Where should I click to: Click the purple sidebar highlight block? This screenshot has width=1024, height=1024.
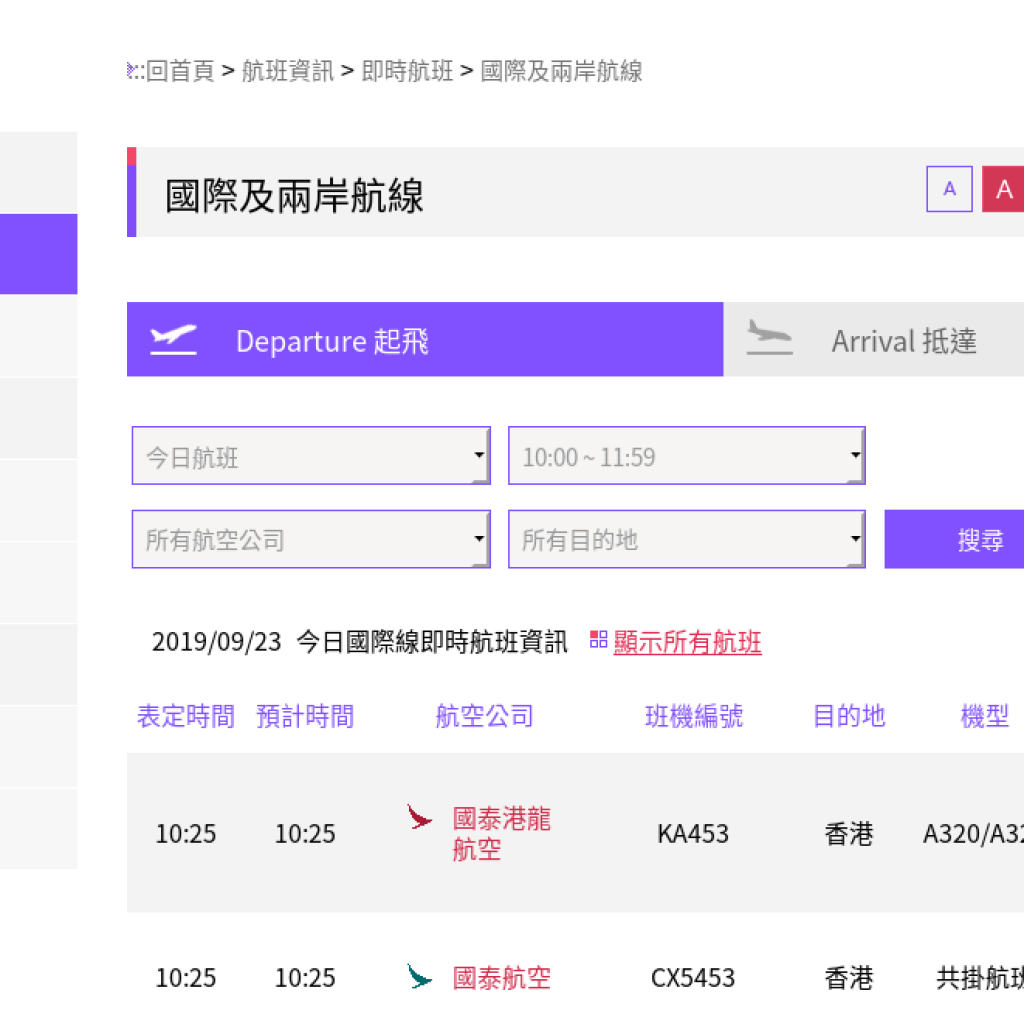point(39,255)
